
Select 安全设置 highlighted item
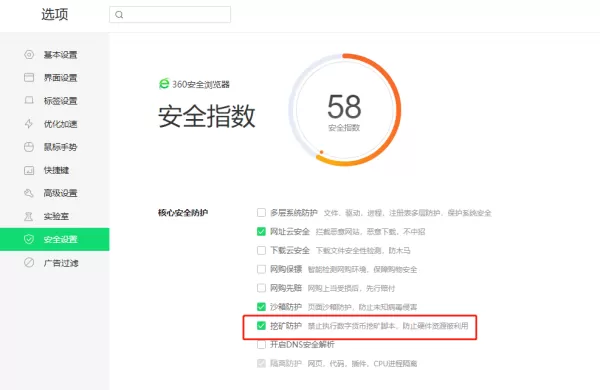55,239
